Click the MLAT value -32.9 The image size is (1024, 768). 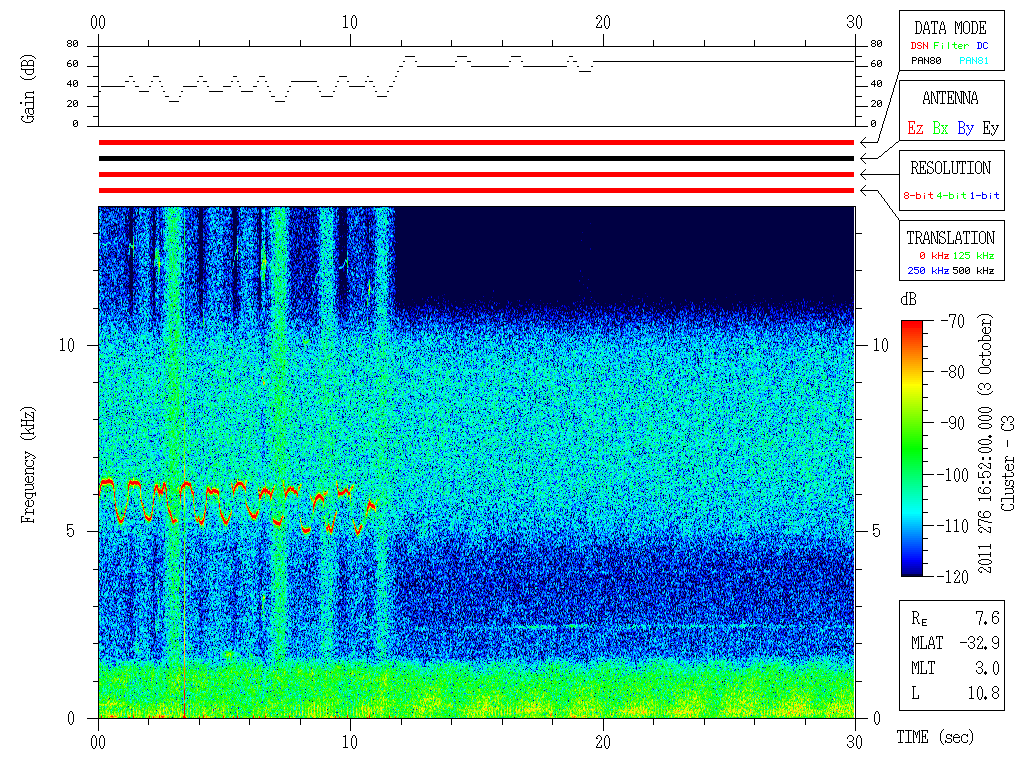click(979, 643)
